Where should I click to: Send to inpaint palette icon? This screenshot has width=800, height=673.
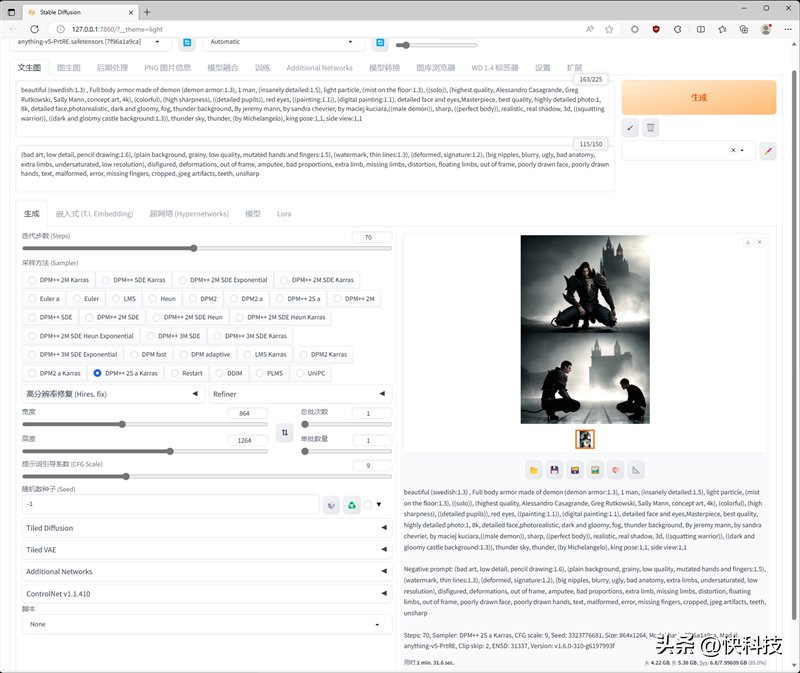click(x=615, y=470)
